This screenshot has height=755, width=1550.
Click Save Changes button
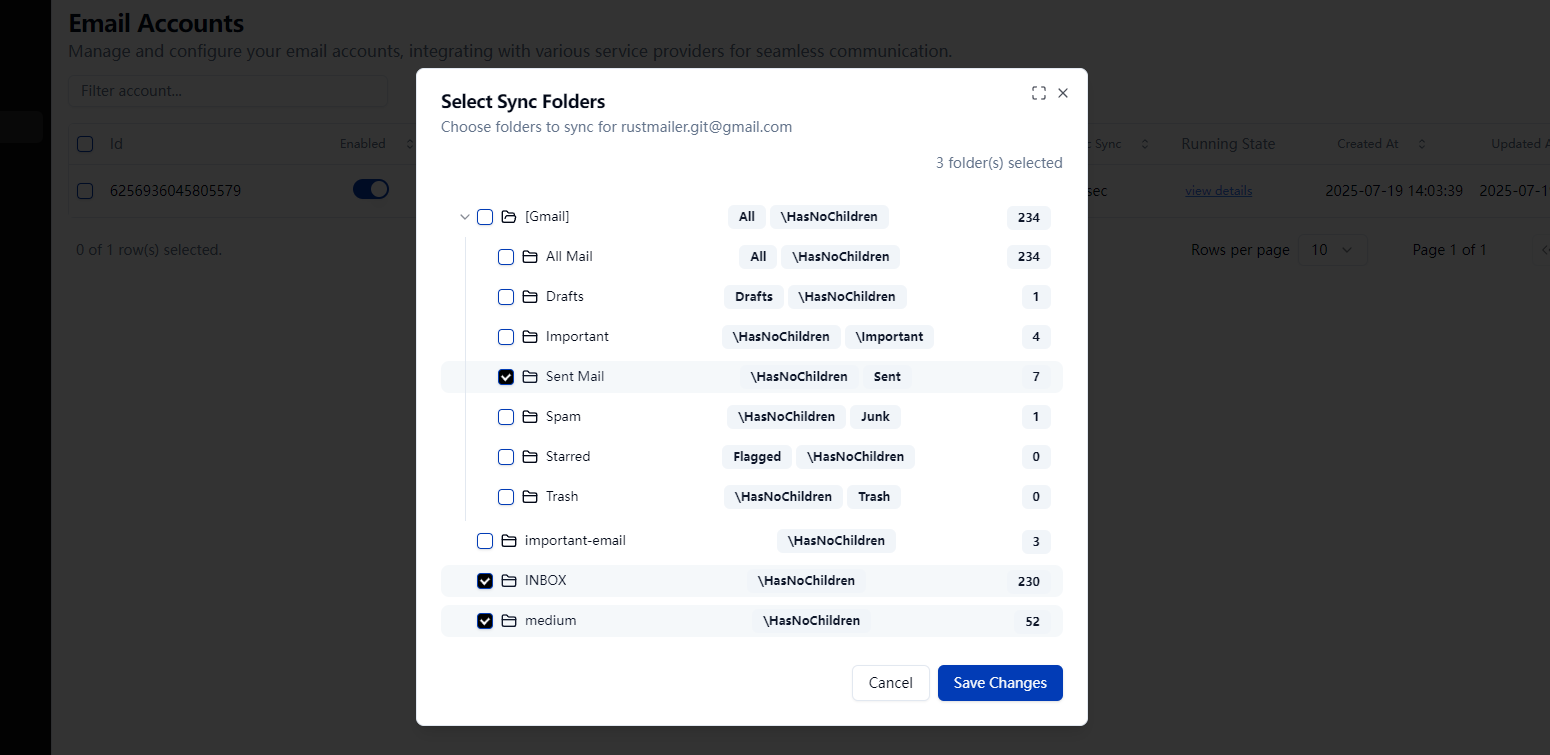[1000, 683]
